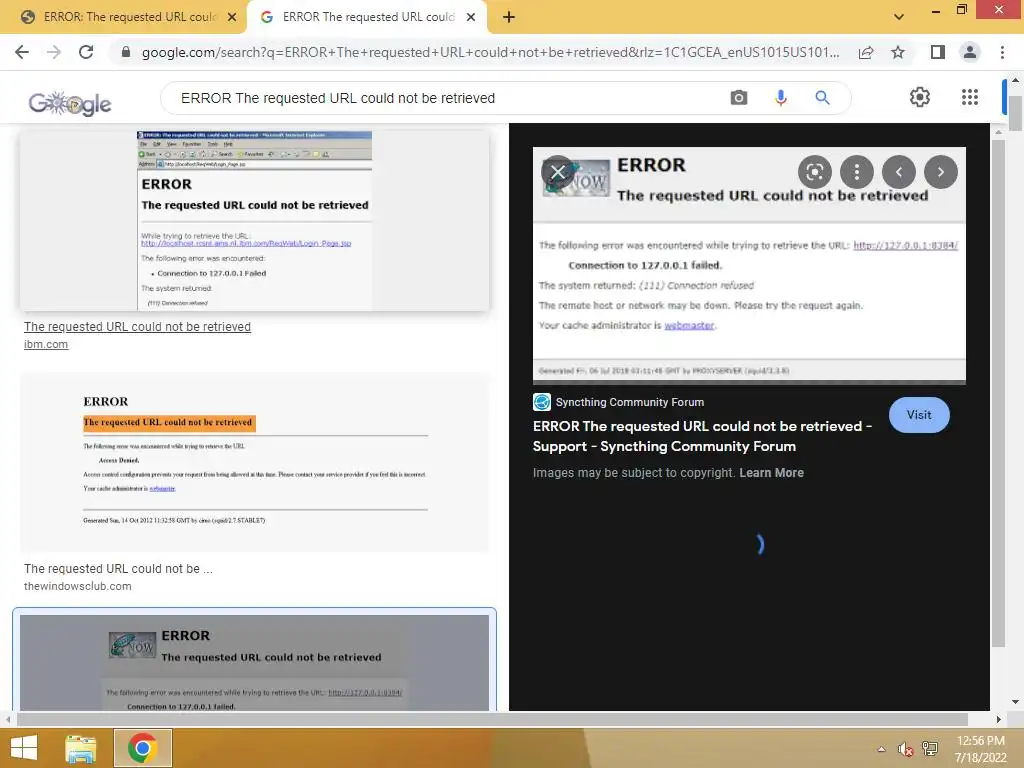
Task: Open the Syncthing forum result title
Action: (702, 436)
